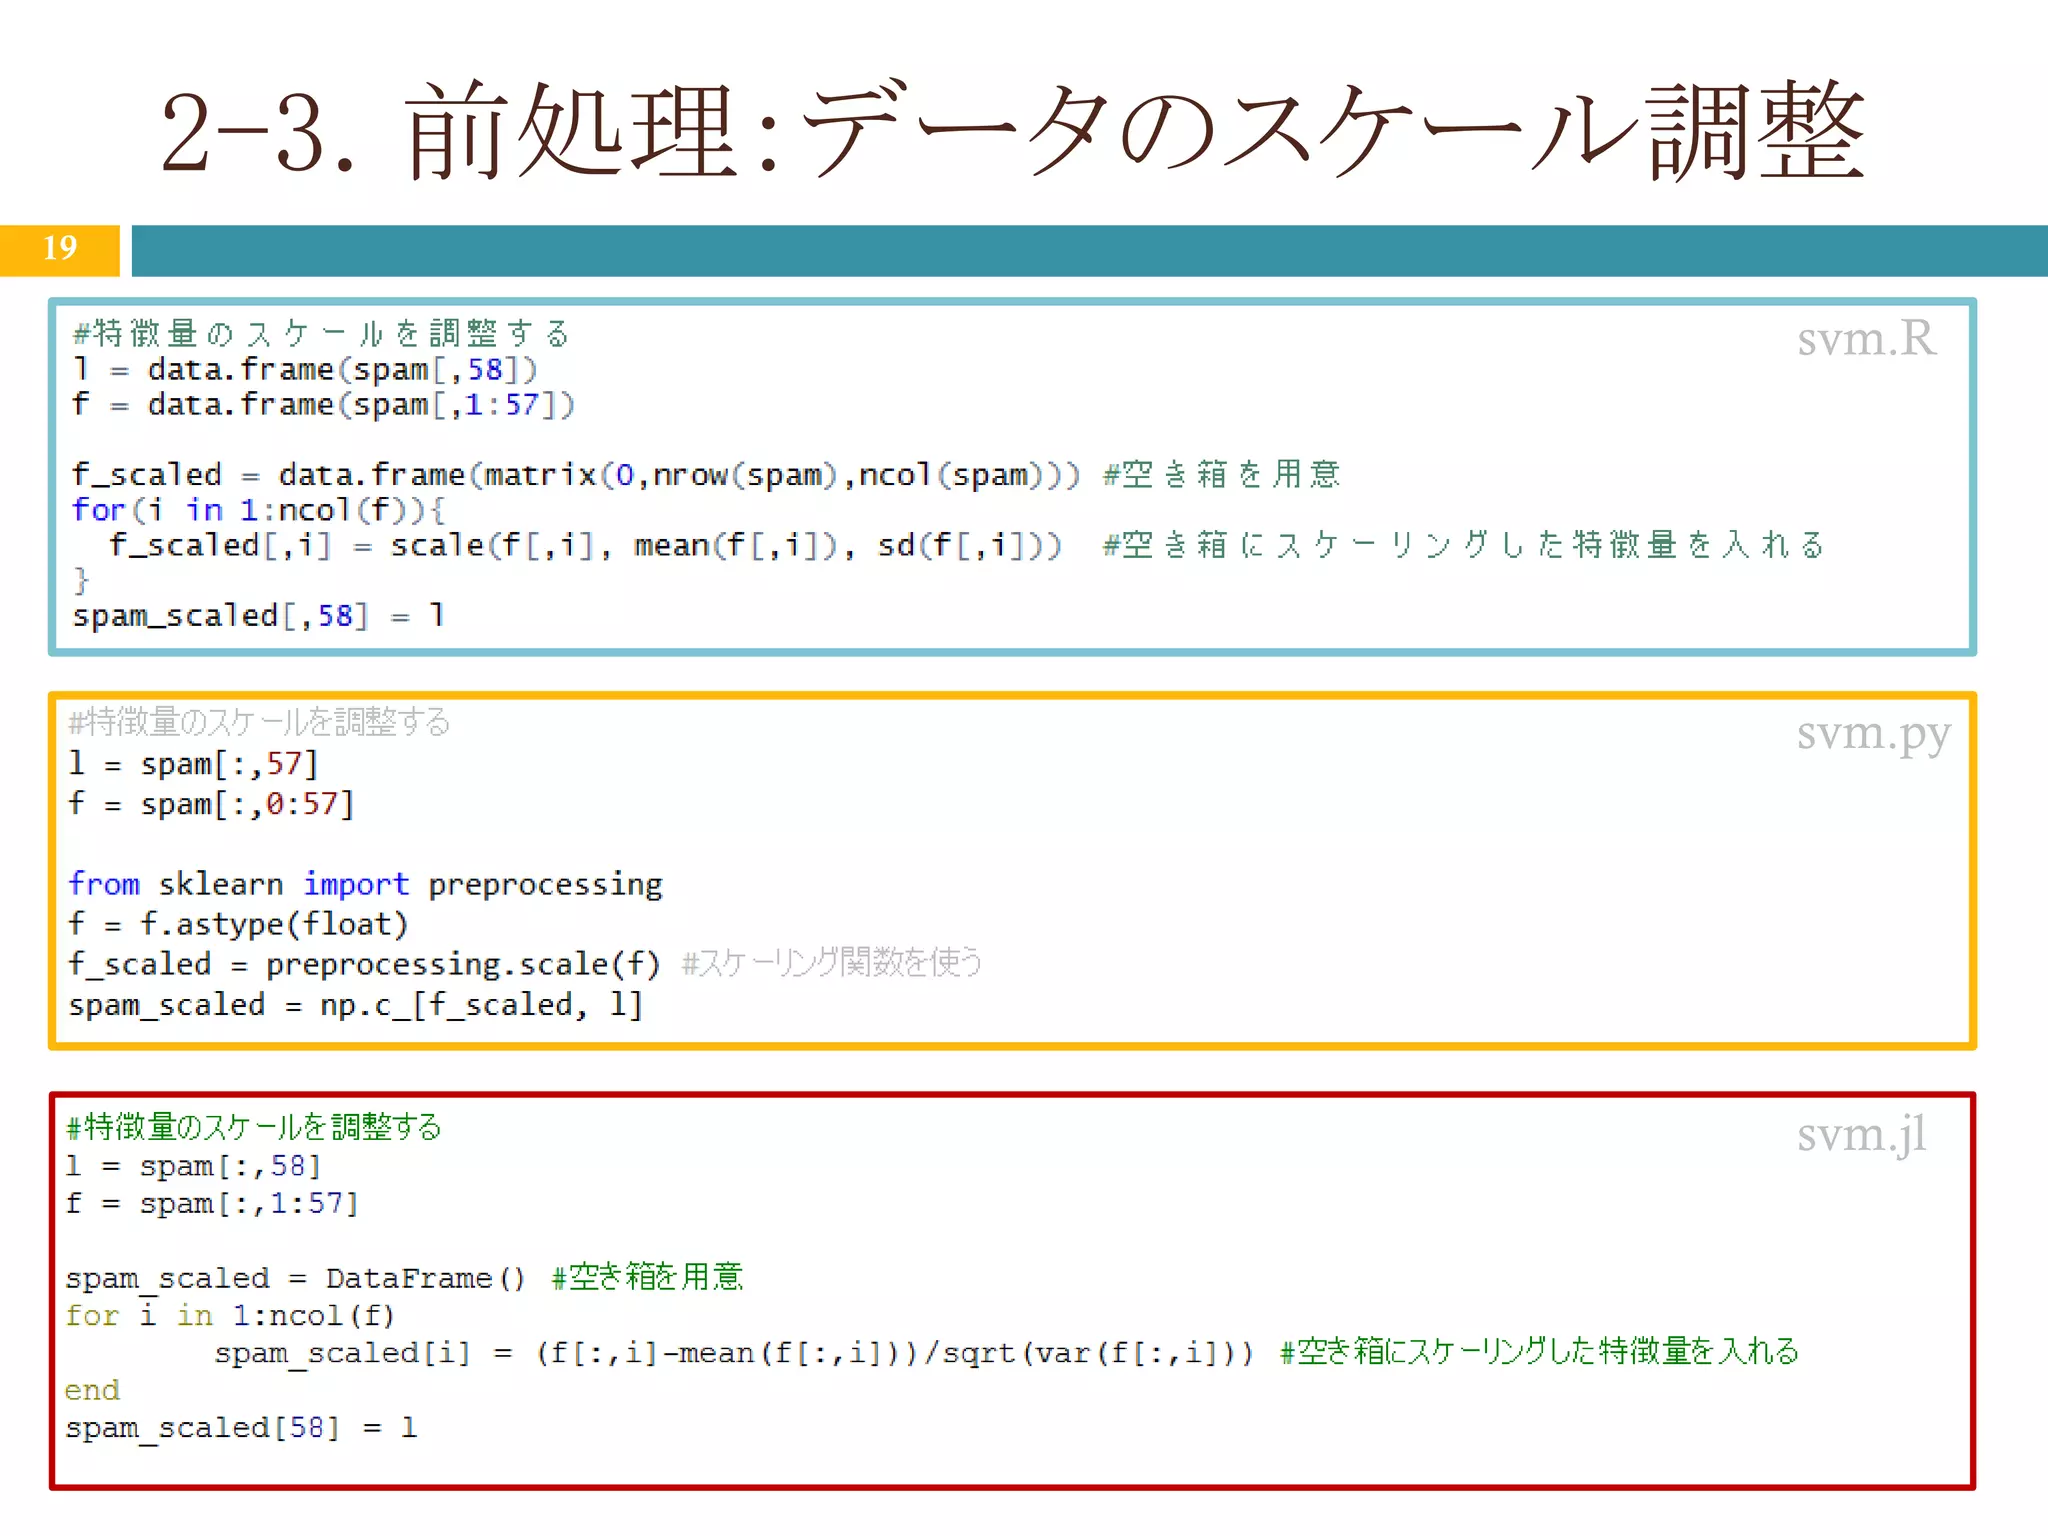Screen dimensions: 2048x1536
Task: Click the green comment atop the red Julia box
Action: (x=253, y=1127)
